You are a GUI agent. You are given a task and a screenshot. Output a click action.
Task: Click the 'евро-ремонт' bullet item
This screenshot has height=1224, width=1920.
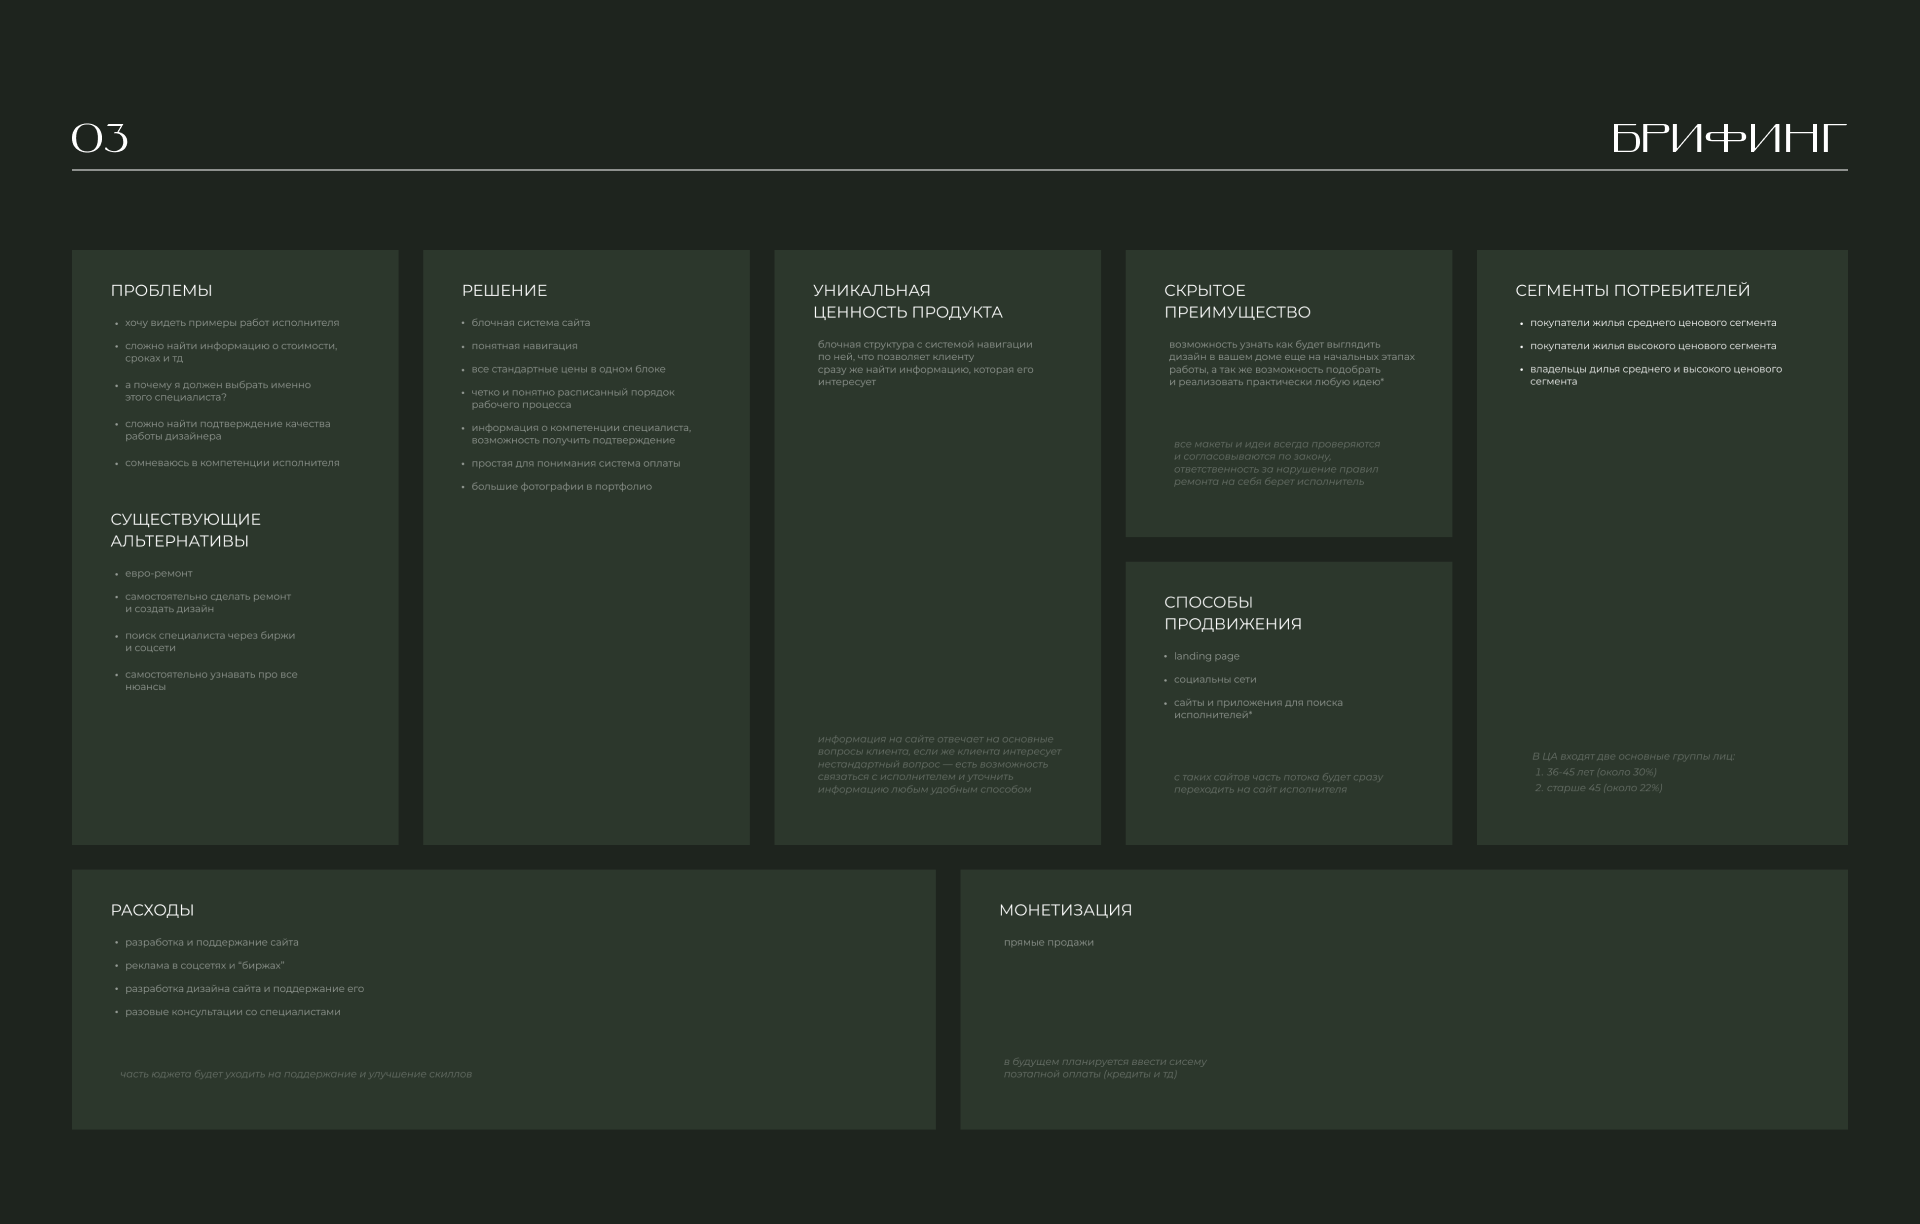click(158, 574)
